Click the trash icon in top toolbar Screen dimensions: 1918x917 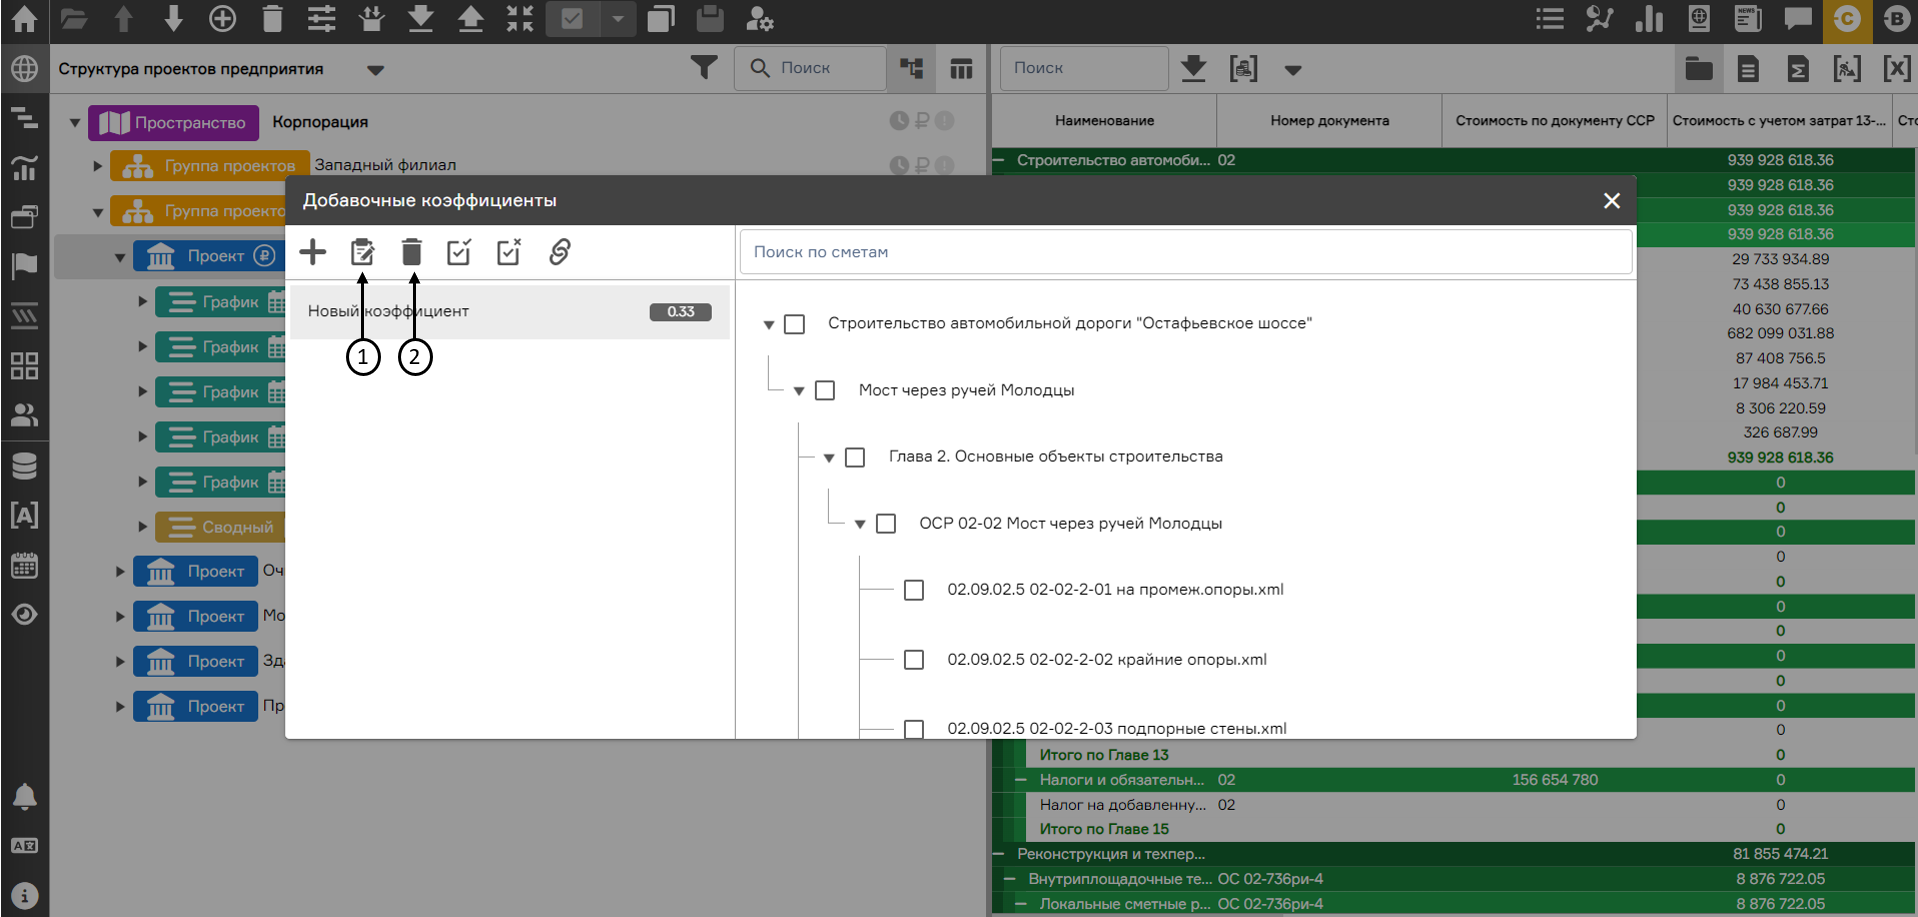(272, 19)
